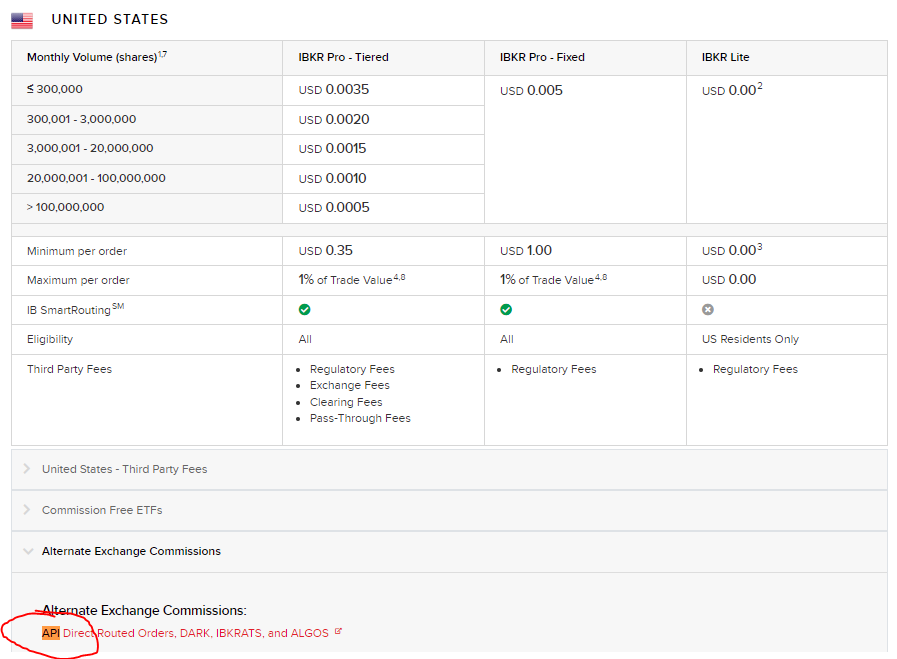The height and width of the screenshot is (659, 897).
Task: Click Eligibility value All under IBKR Pro - Tiered
Action: pyautogui.click(x=305, y=339)
